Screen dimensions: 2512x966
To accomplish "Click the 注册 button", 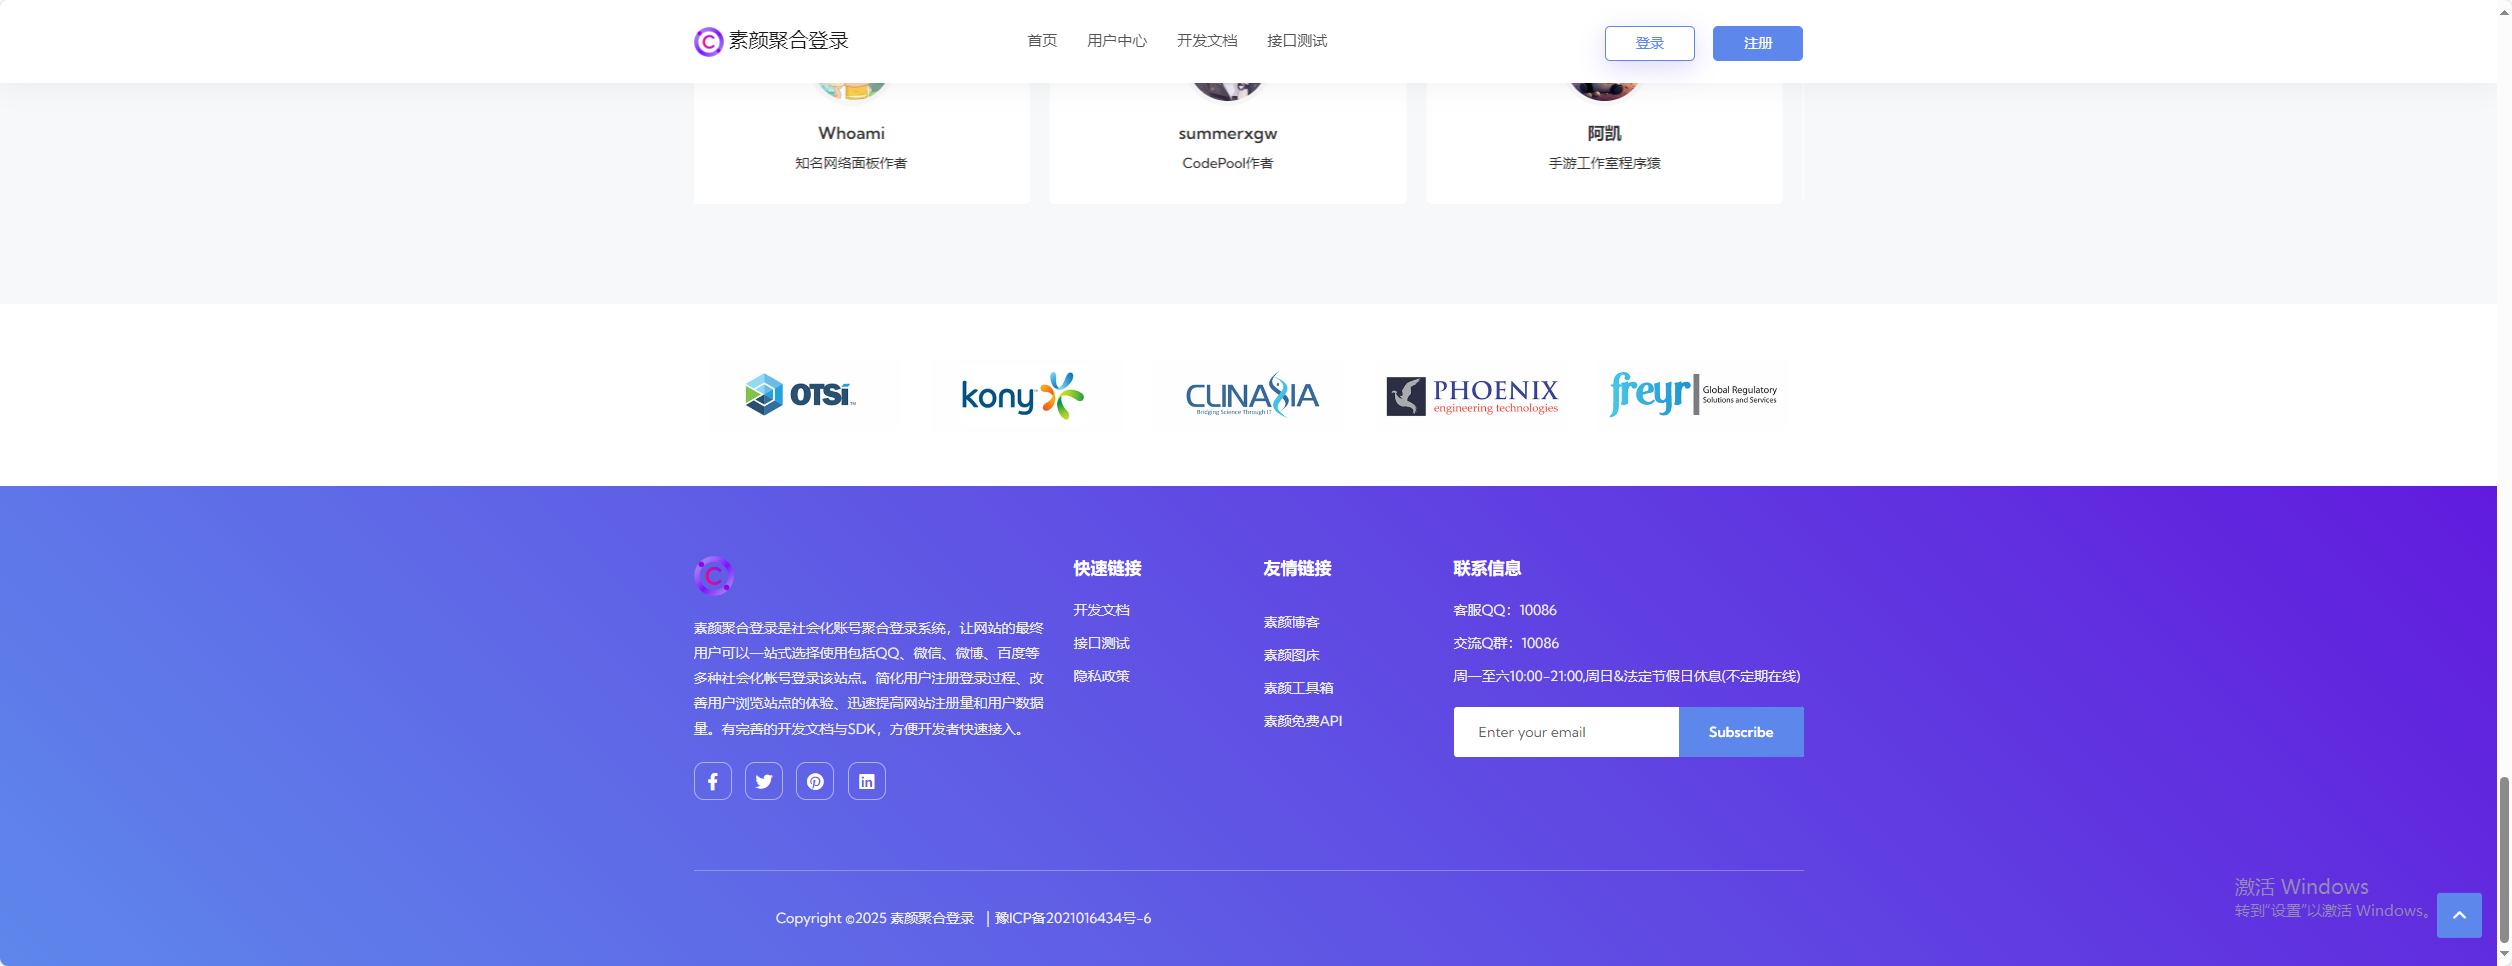I will (1757, 43).
